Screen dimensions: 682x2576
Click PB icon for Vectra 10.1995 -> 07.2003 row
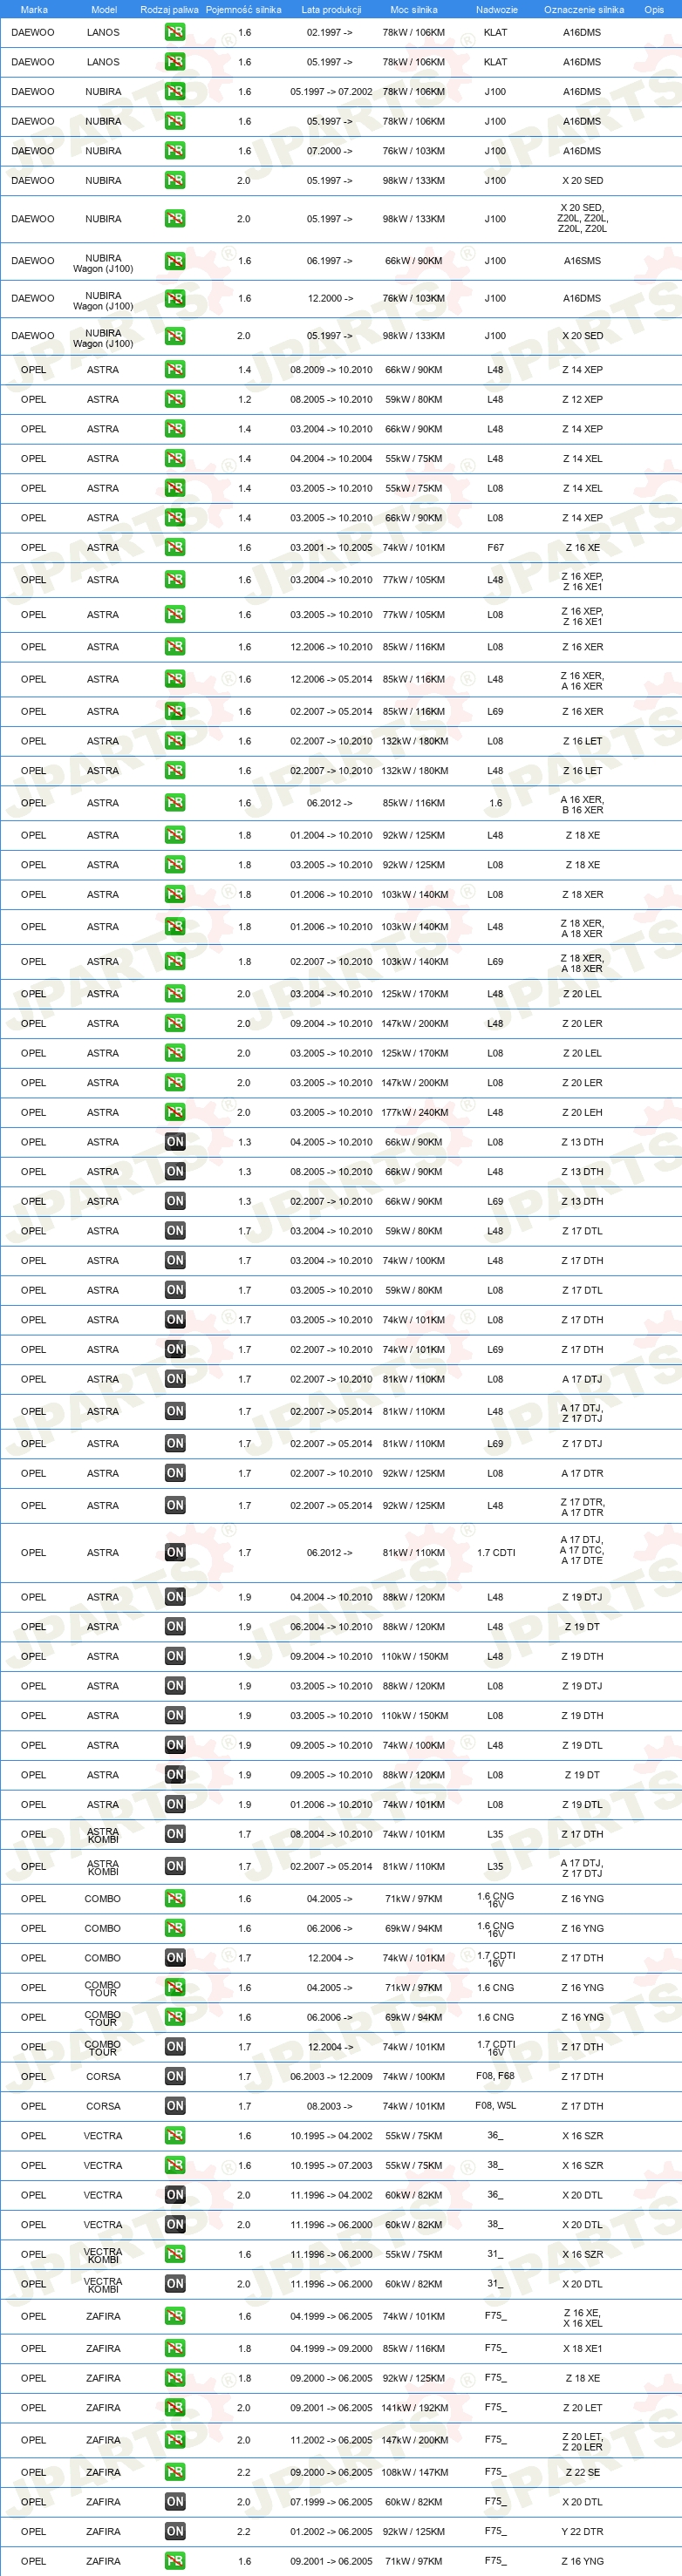pyautogui.click(x=175, y=2165)
